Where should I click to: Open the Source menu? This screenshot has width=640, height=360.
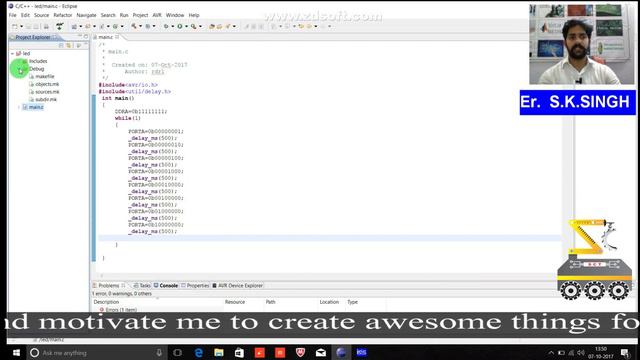tap(41, 15)
